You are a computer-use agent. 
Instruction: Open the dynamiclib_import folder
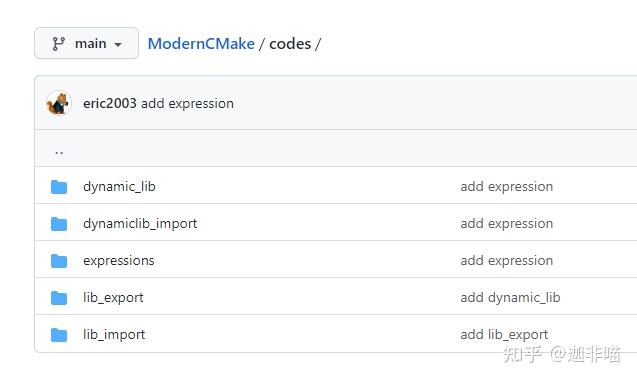point(140,224)
